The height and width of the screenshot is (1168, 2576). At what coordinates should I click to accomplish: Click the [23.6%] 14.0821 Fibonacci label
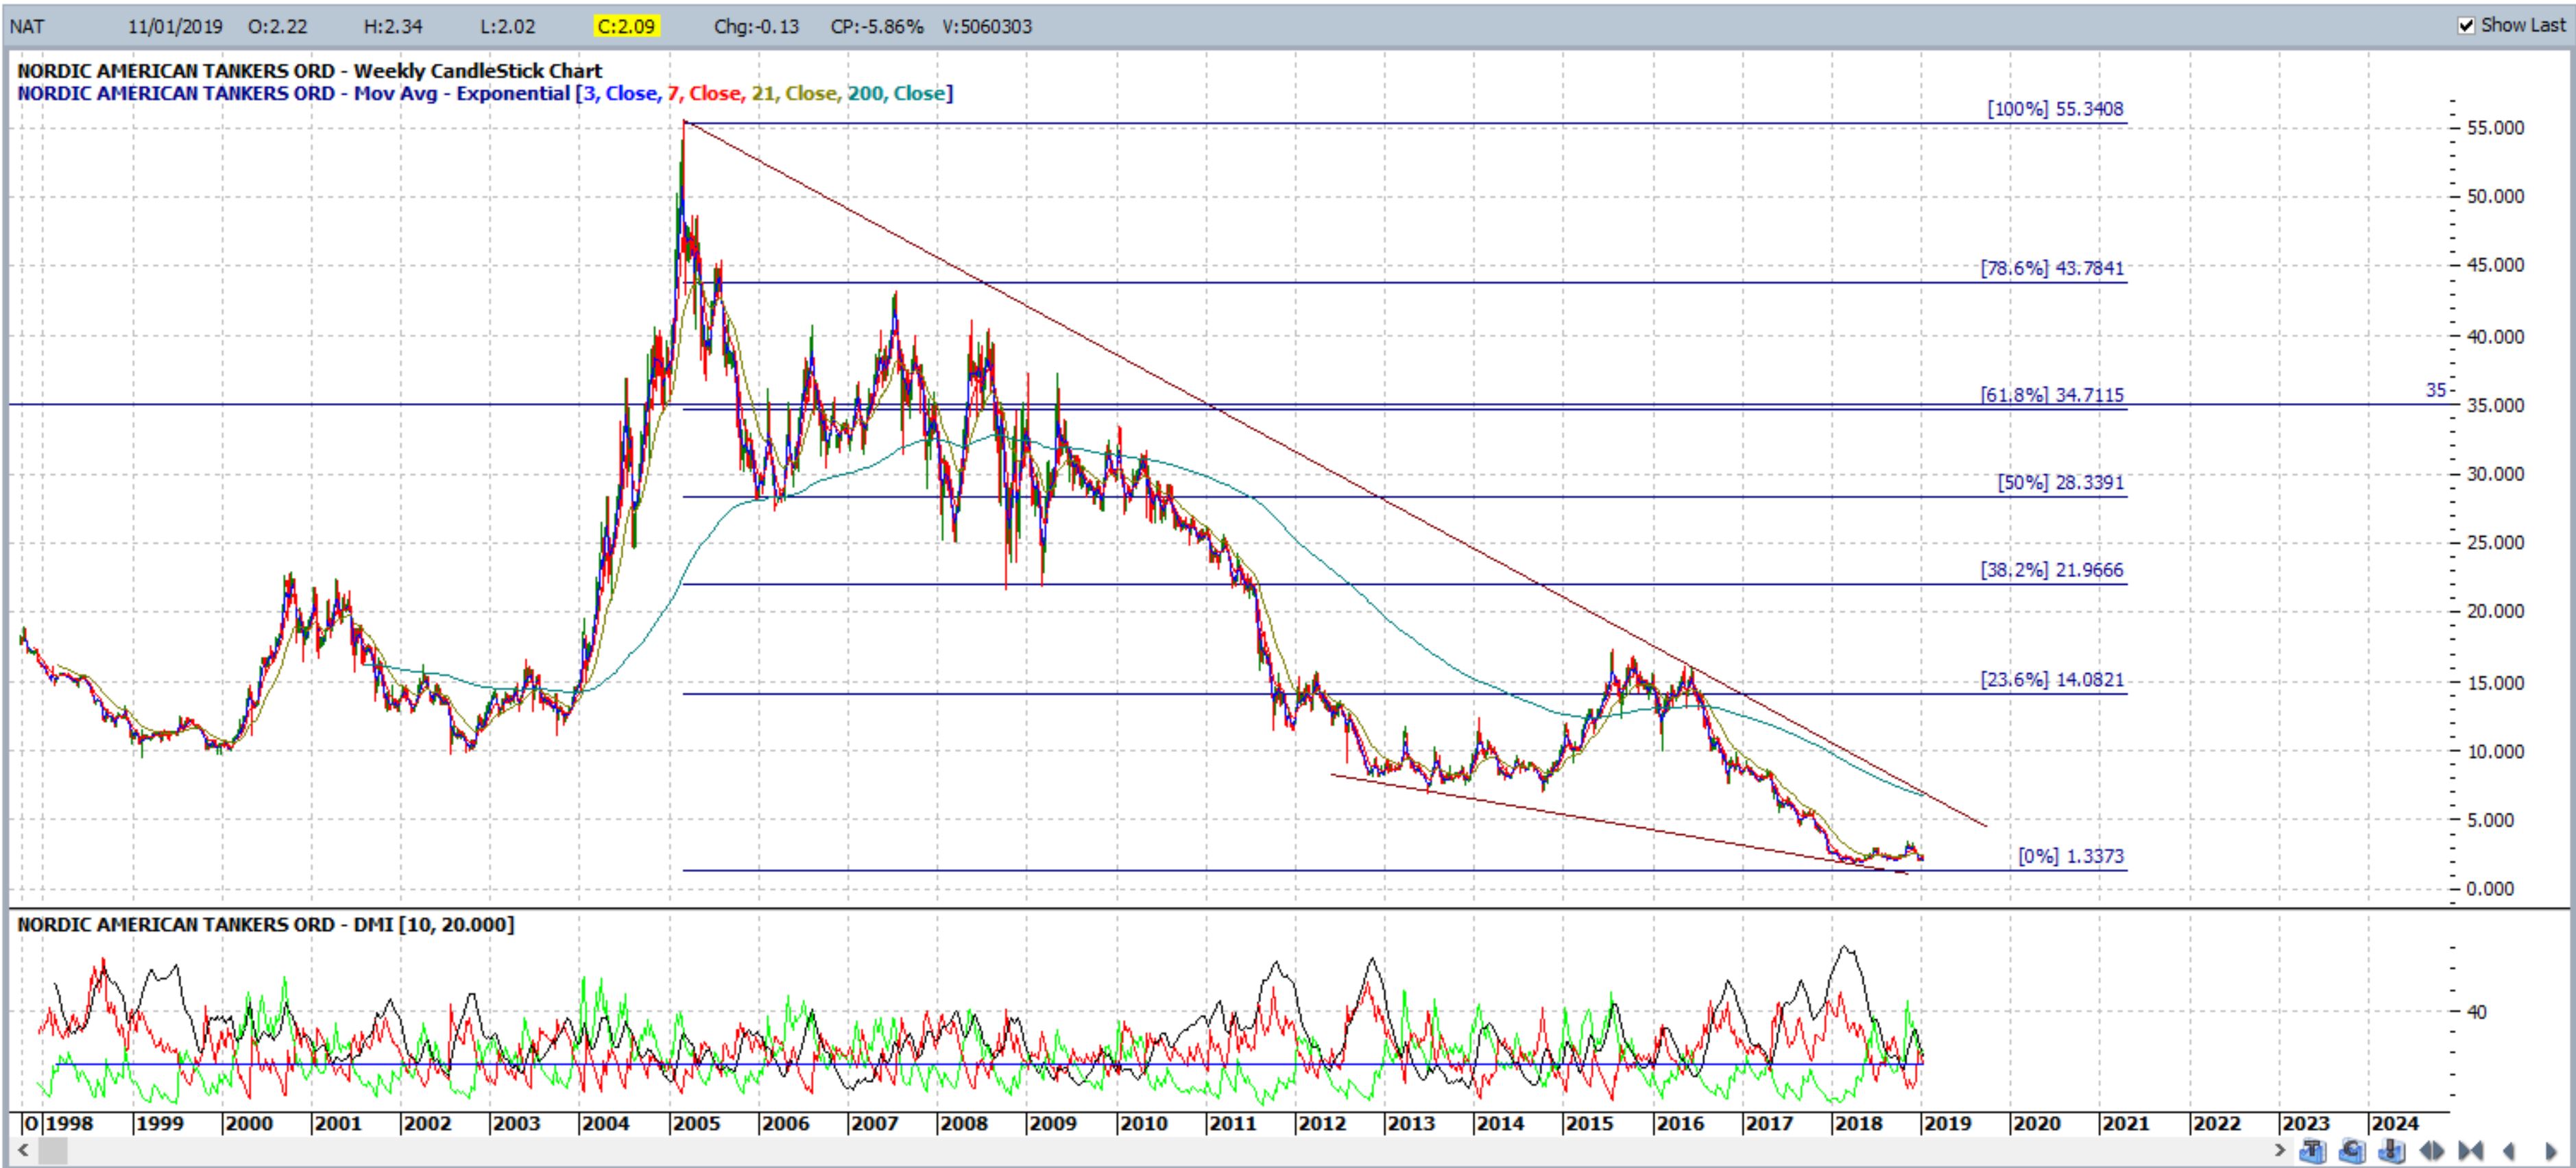click(x=2052, y=680)
